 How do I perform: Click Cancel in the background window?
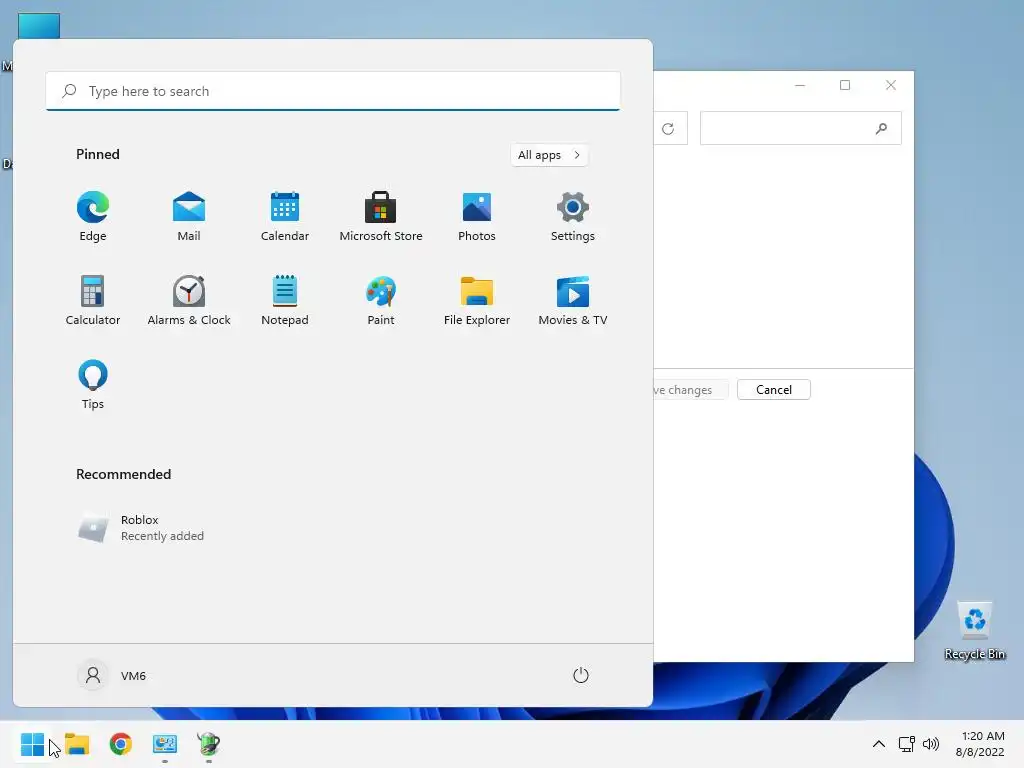774,390
